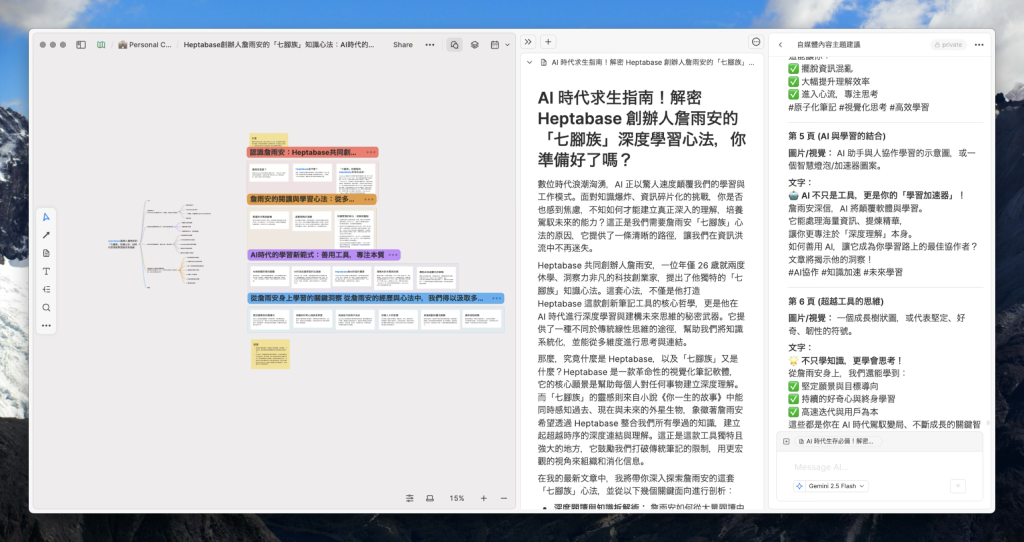Open the attached AI 時代生存必備 card chip
Image resolution: width=1024 pixels, height=542 pixels.
click(x=836, y=441)
